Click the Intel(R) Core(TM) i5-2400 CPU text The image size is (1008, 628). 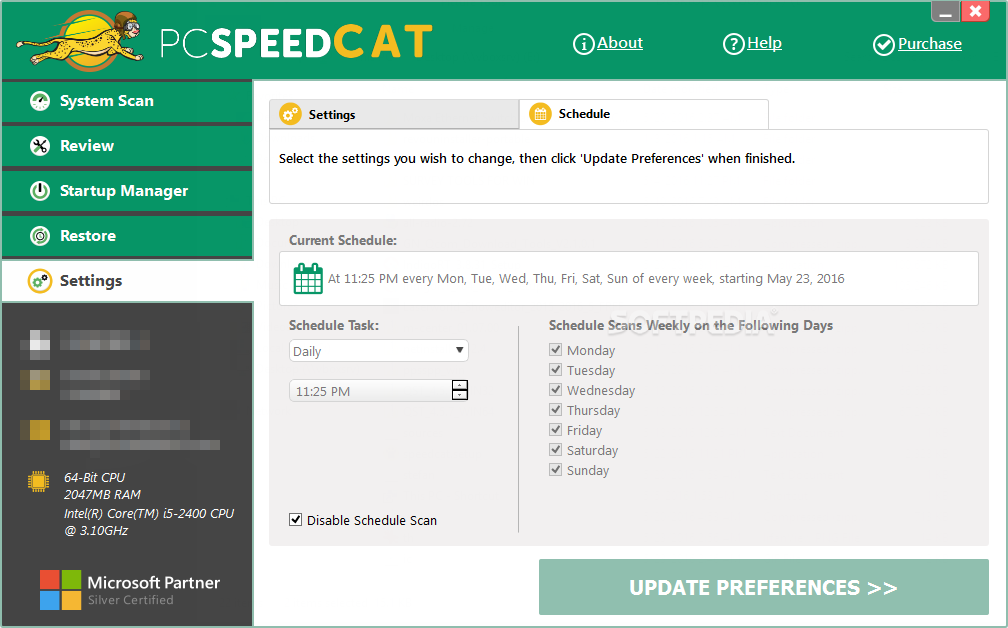click(x=149, y=514)
